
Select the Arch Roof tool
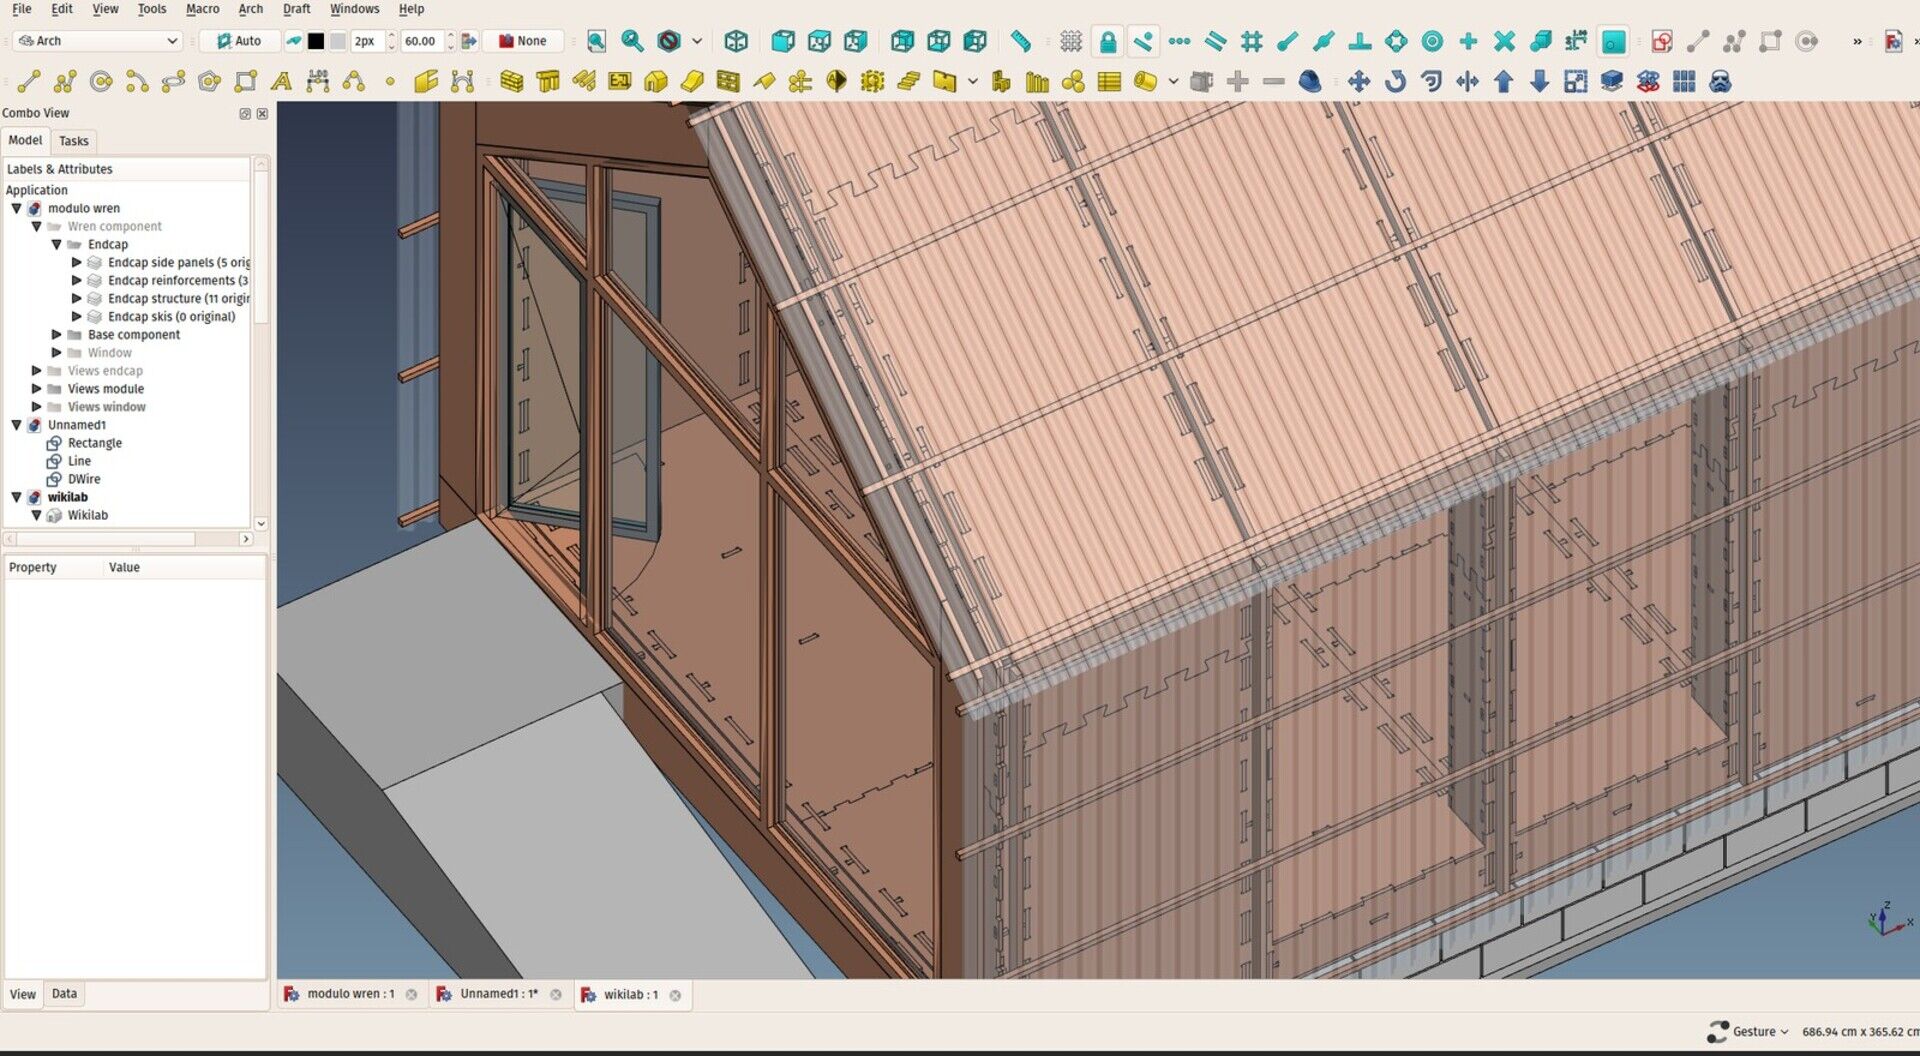[764, 82]
